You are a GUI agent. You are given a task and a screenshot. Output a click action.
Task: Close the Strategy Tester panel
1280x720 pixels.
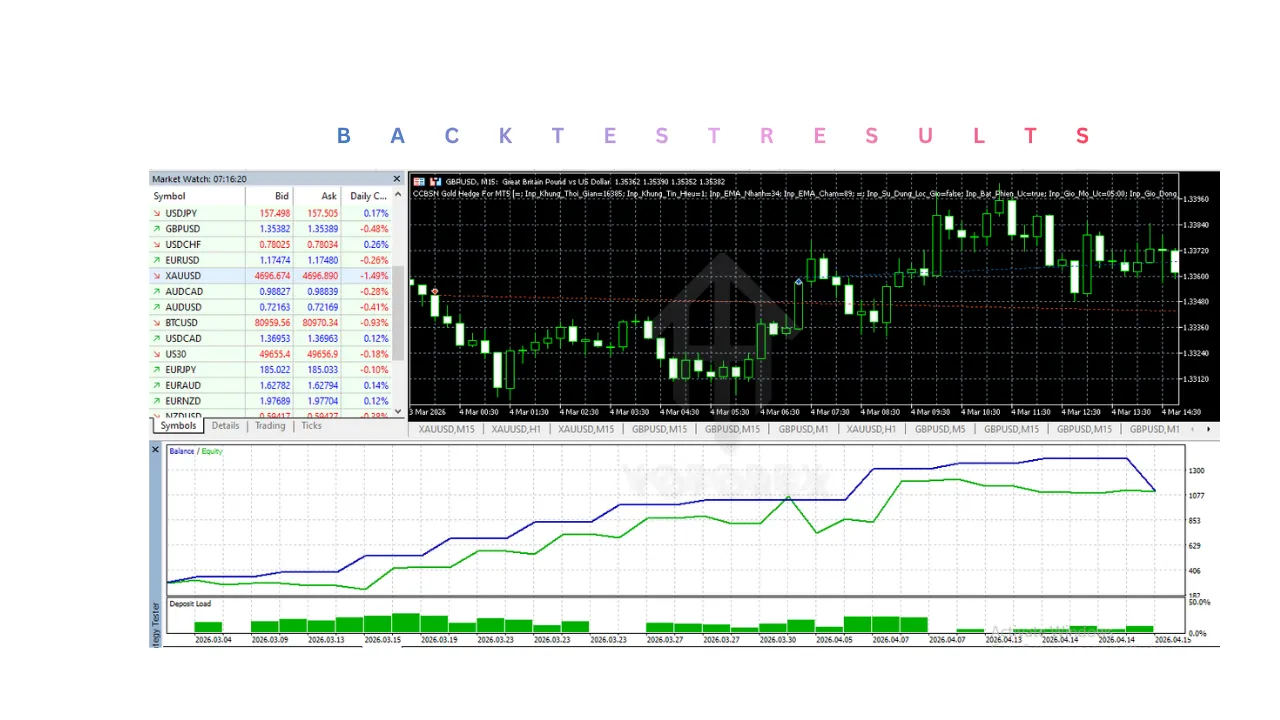(155, 450)
